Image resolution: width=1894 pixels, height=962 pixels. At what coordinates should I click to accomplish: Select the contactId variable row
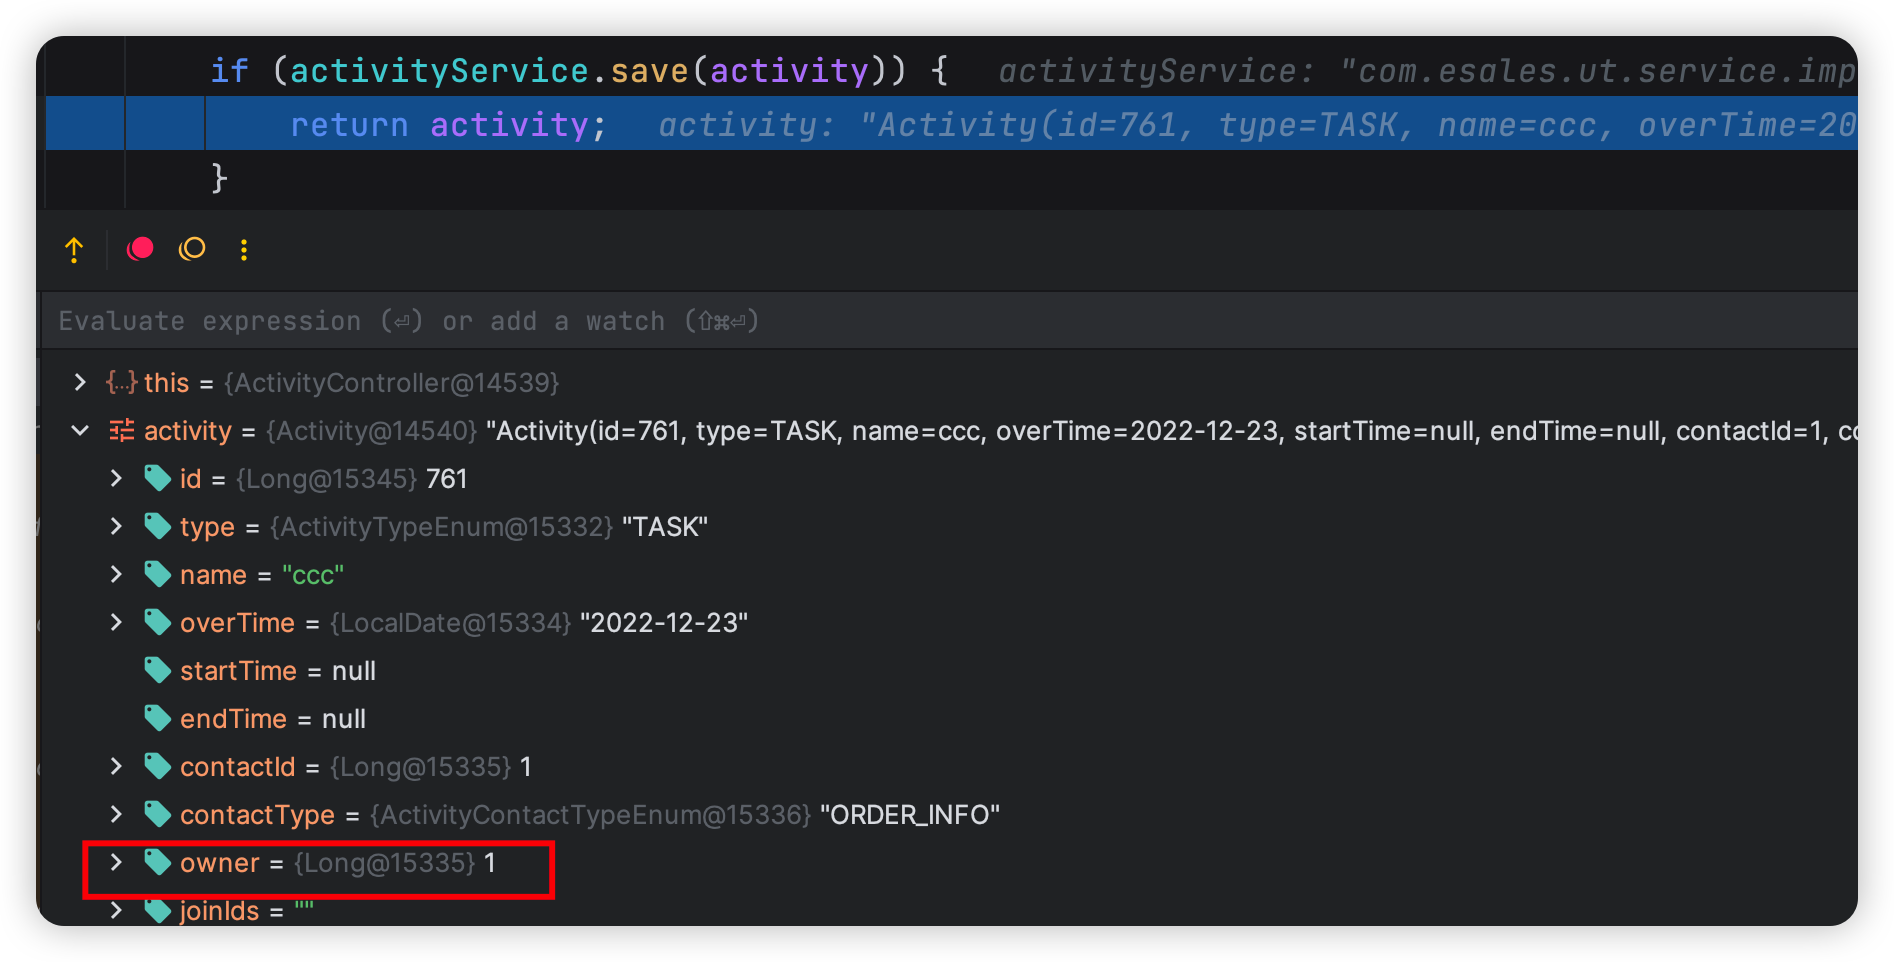(x=355, y=767)
